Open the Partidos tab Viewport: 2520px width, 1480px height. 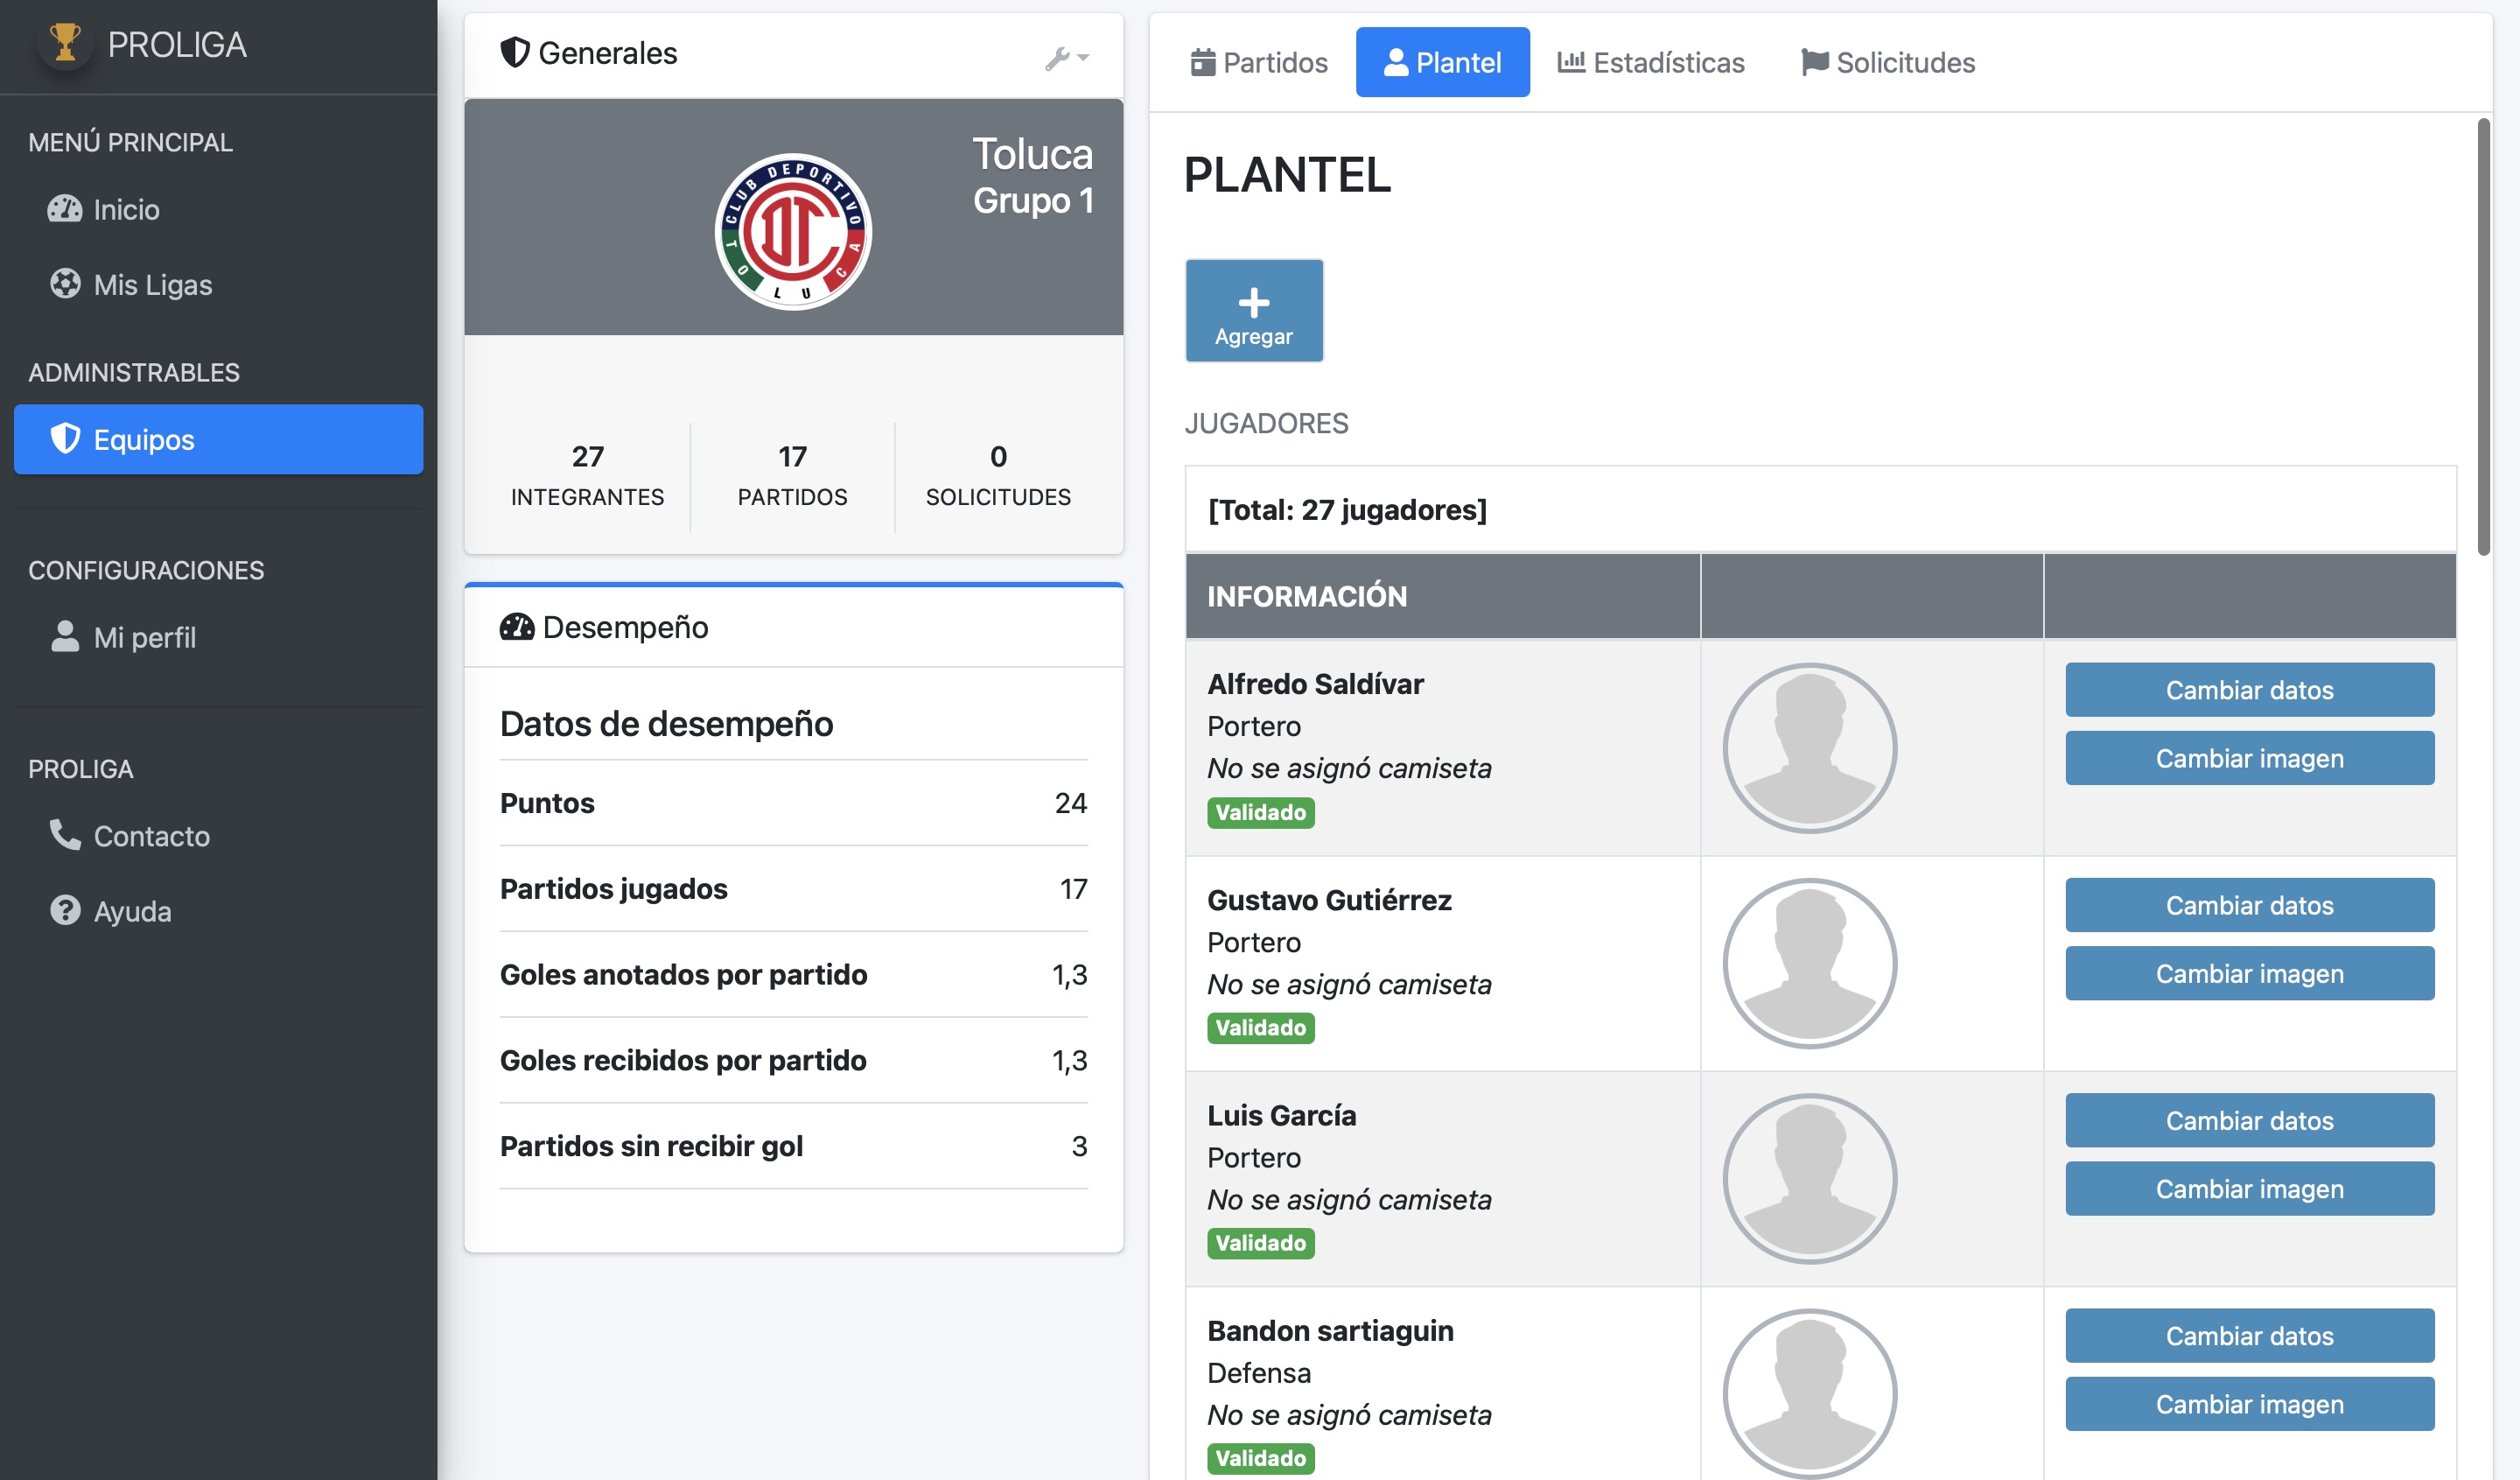coord(1259,62)
